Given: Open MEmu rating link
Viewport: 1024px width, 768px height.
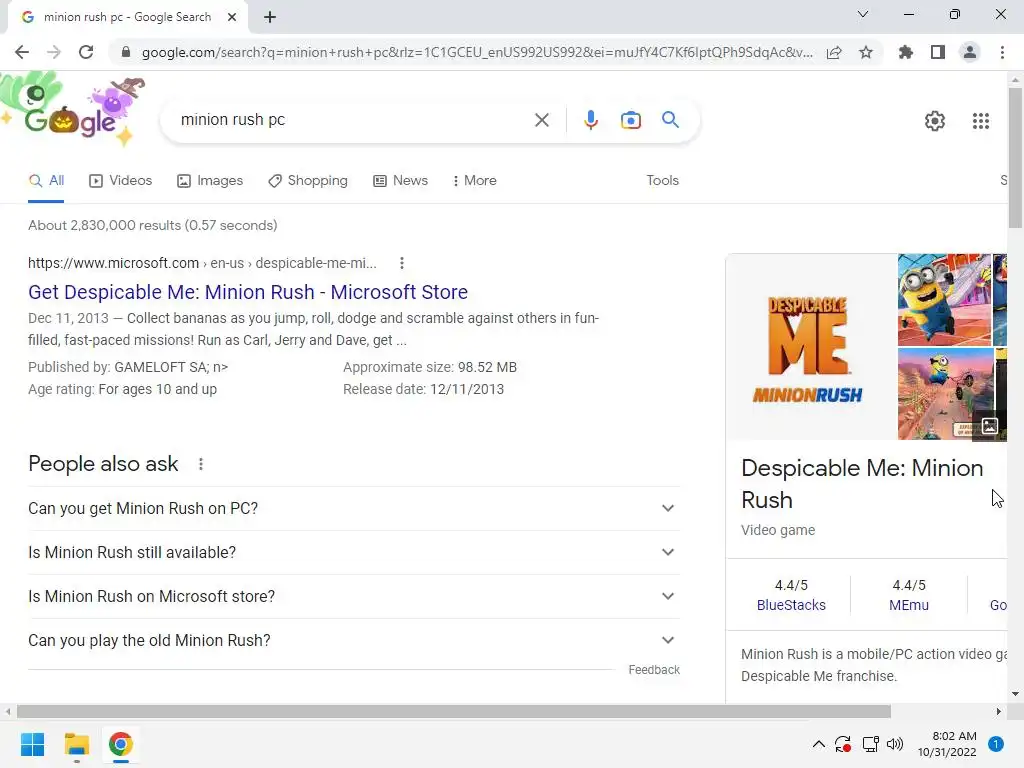Looking at the screenshot, I should 908,605.
